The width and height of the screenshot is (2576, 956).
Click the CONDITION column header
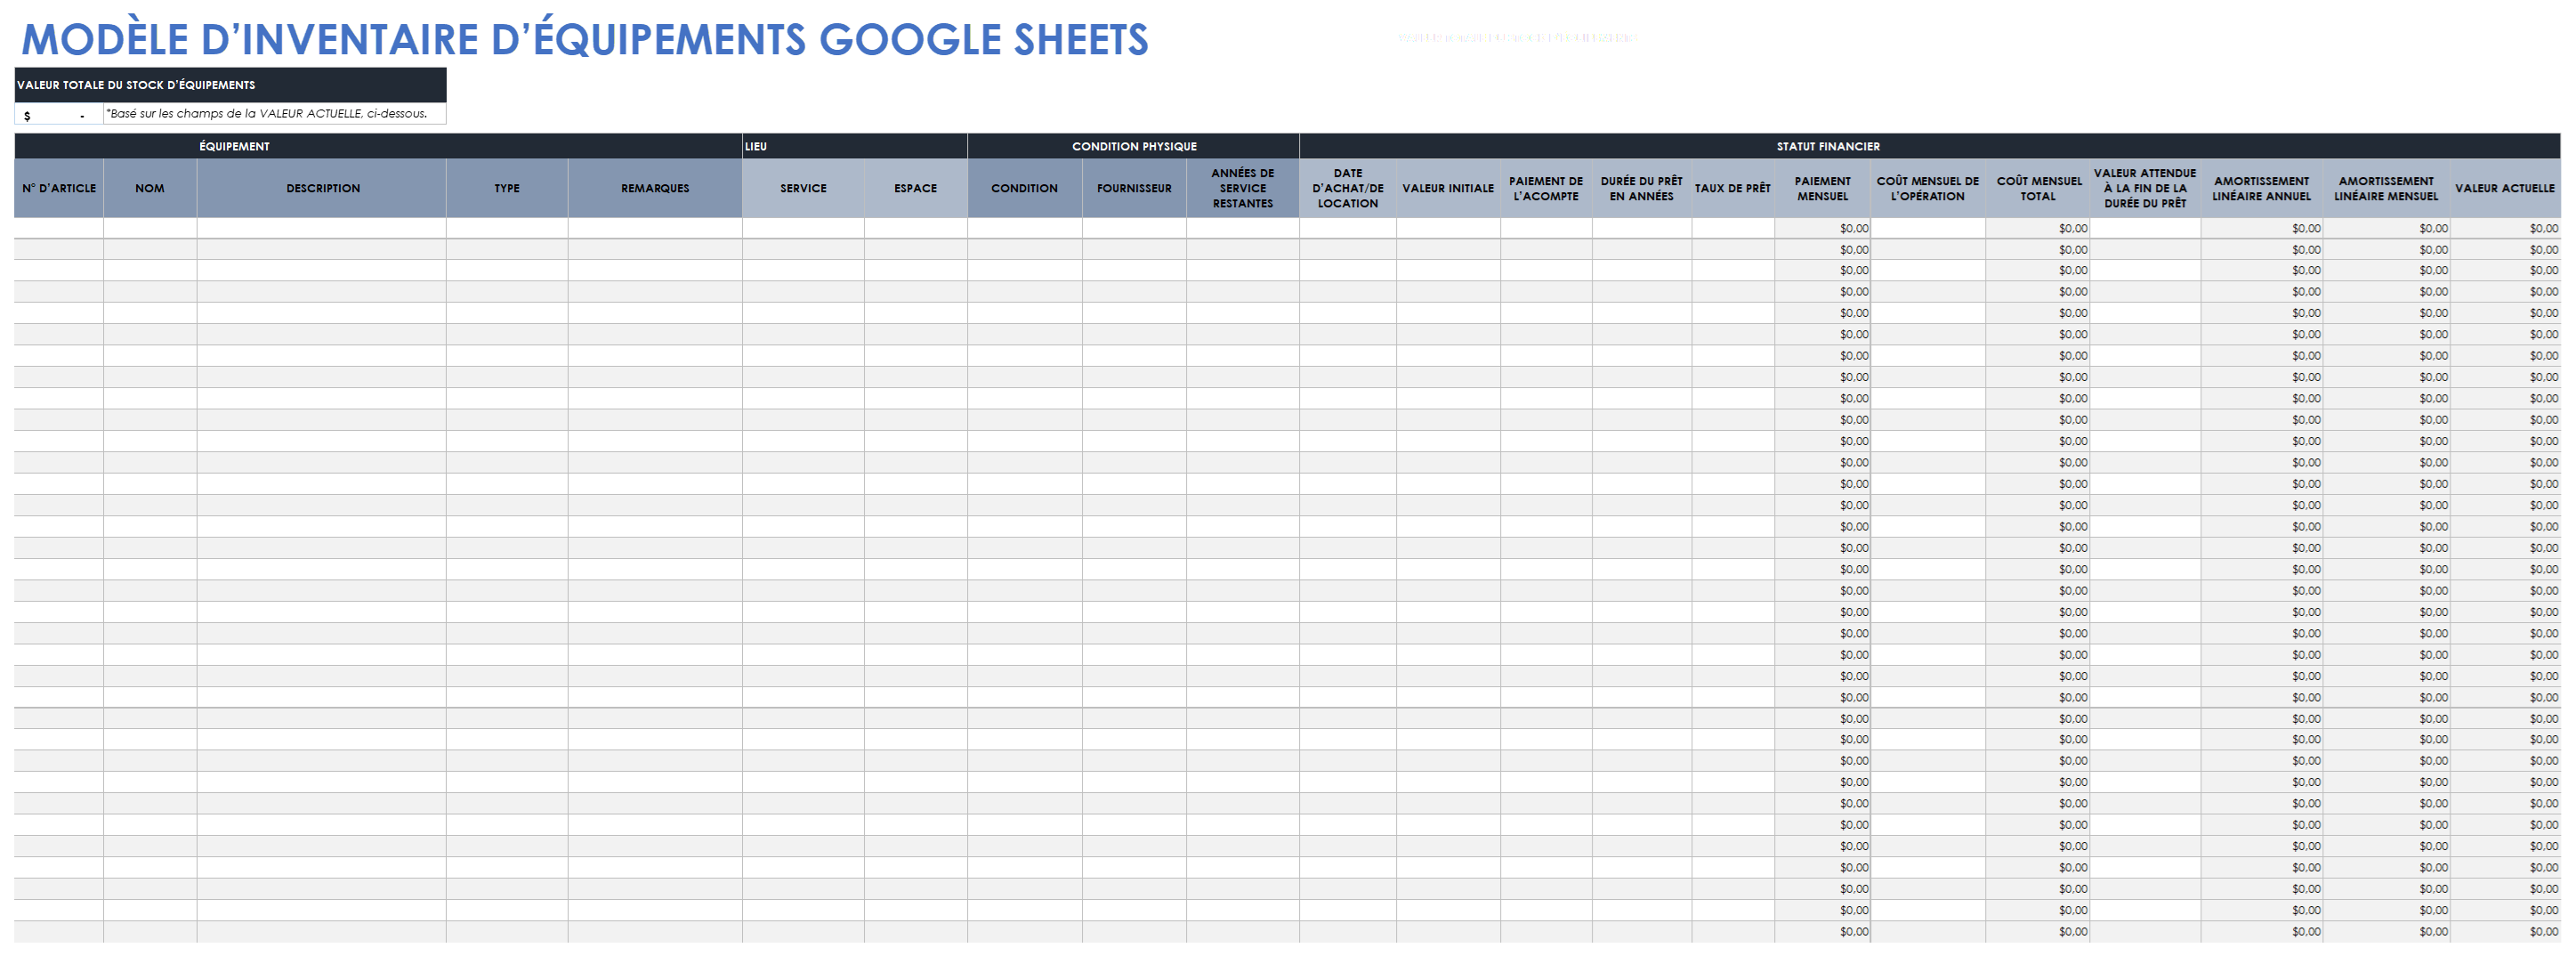click(x=1024, y=188)
